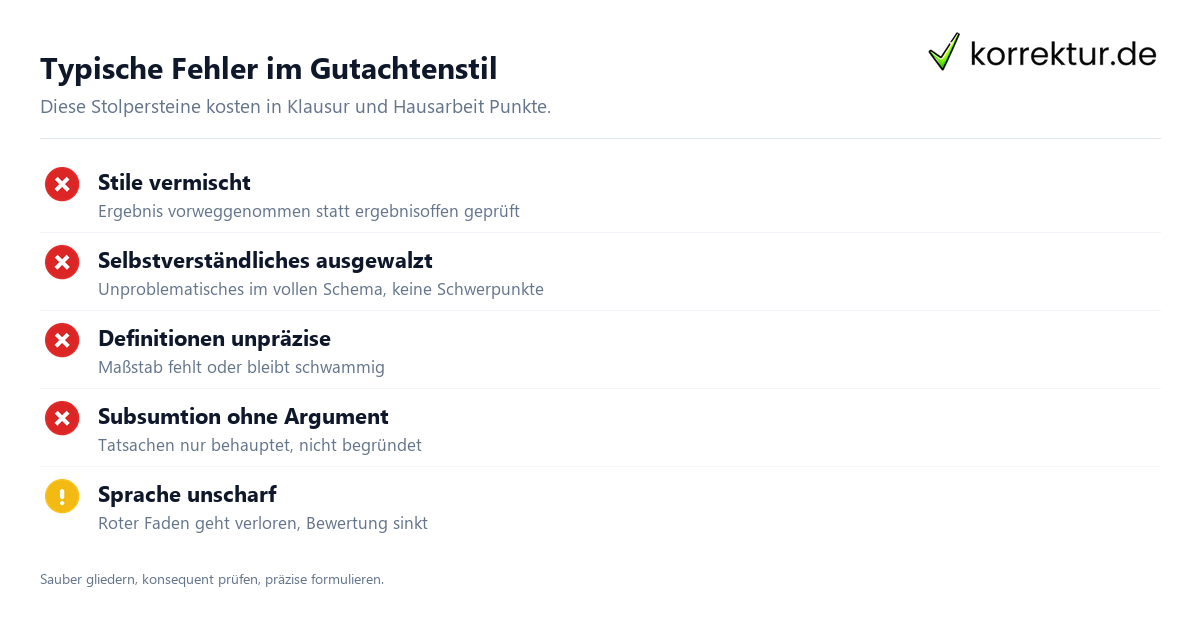The width and height of the screenshot is (1200, 630).
Task: Click the text Ergebnis vorweggenommen statt ergebnisoffen geprüft
Action: coord(309,212)
